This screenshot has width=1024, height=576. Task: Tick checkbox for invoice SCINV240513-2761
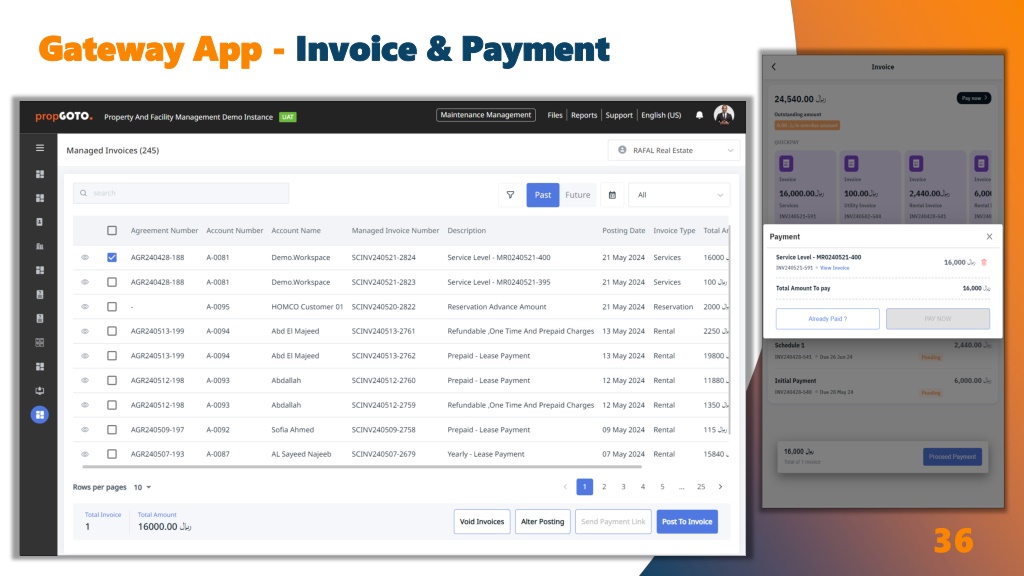coord(112,331)
